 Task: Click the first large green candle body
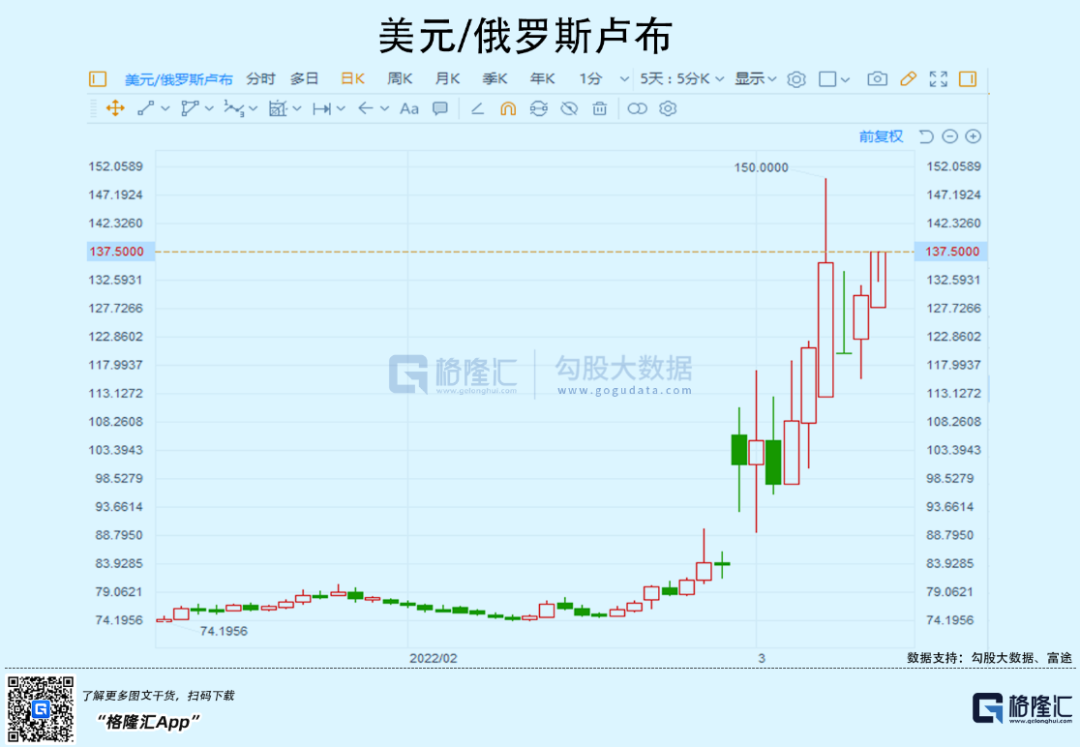[739, 450]
